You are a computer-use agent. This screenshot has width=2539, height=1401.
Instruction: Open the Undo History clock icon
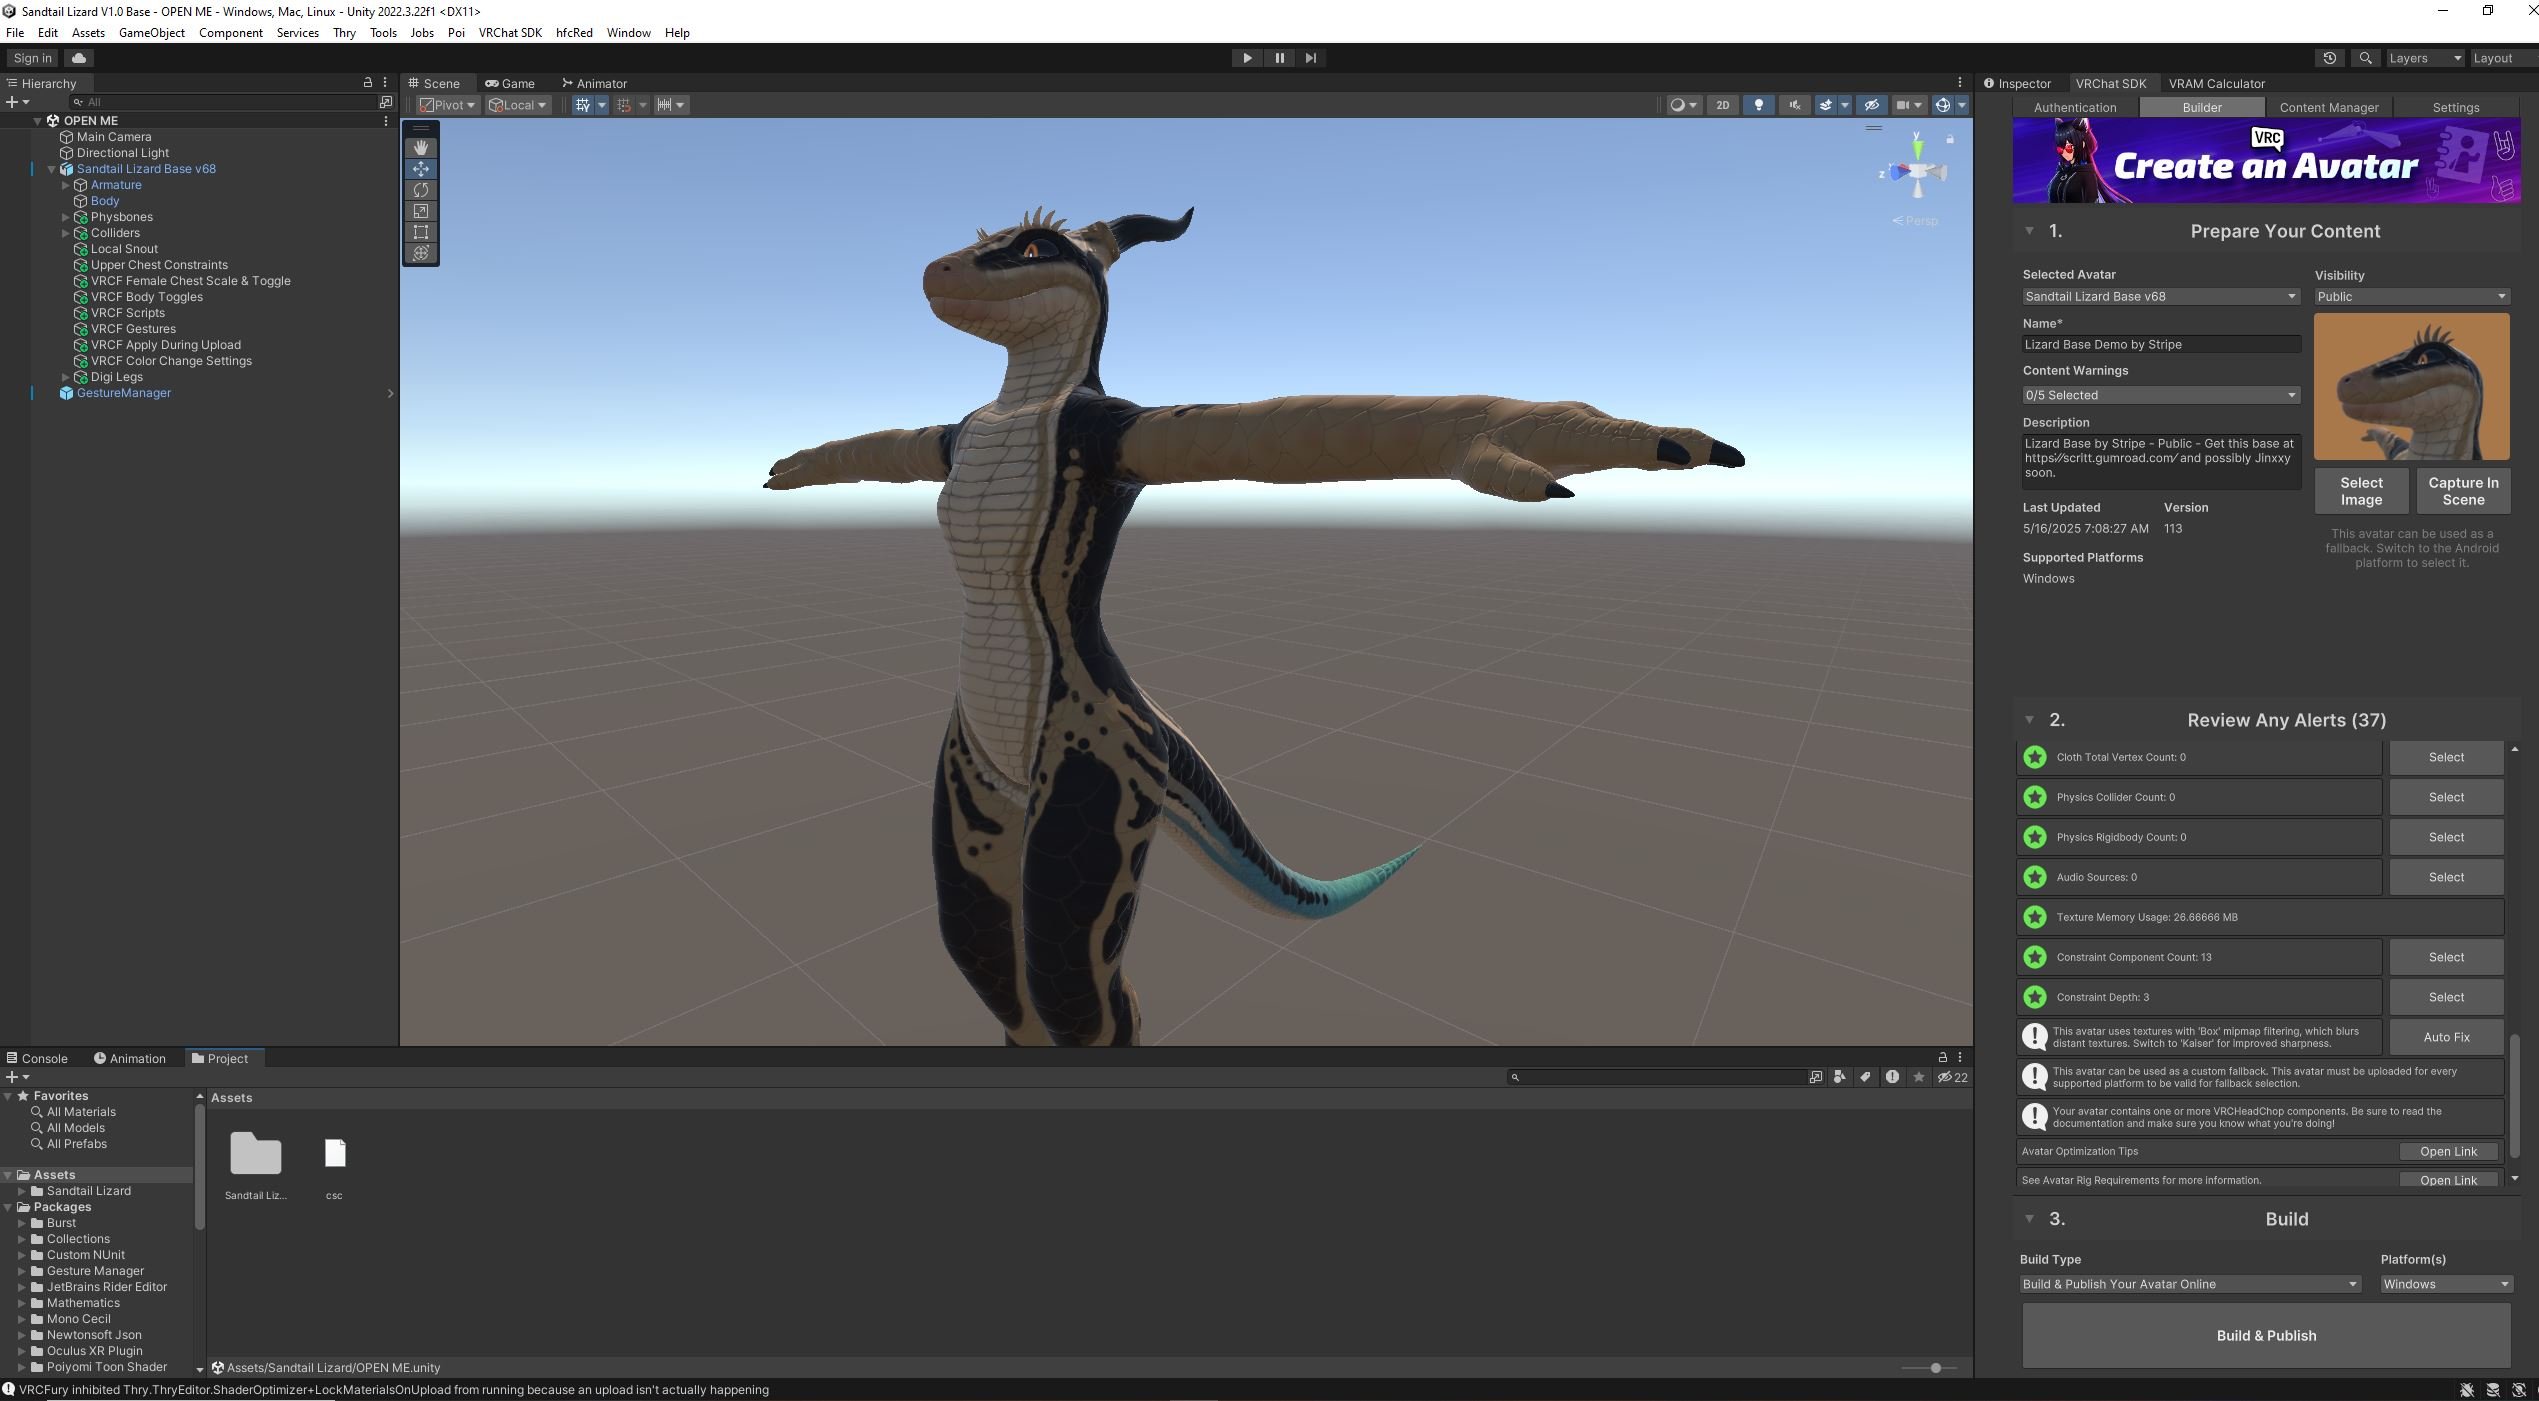click(2329, 58)
